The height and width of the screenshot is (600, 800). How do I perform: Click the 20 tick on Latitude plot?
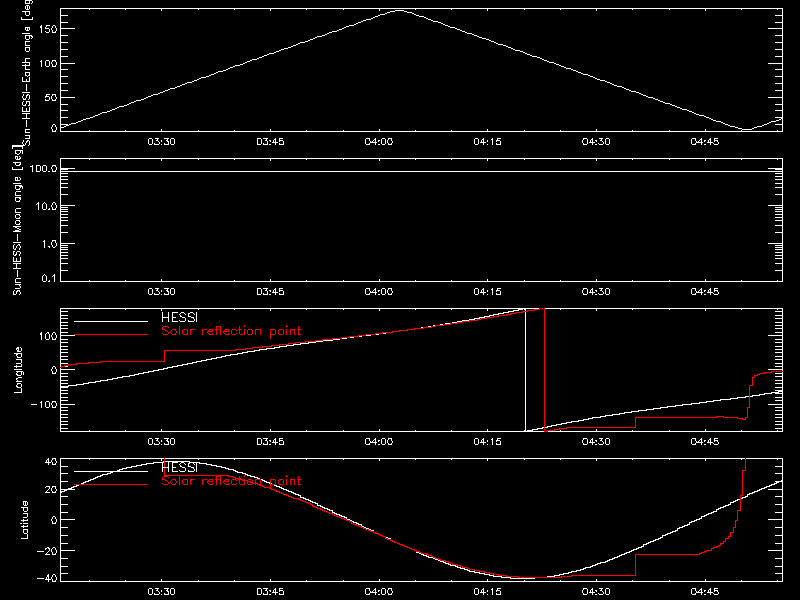51,490
